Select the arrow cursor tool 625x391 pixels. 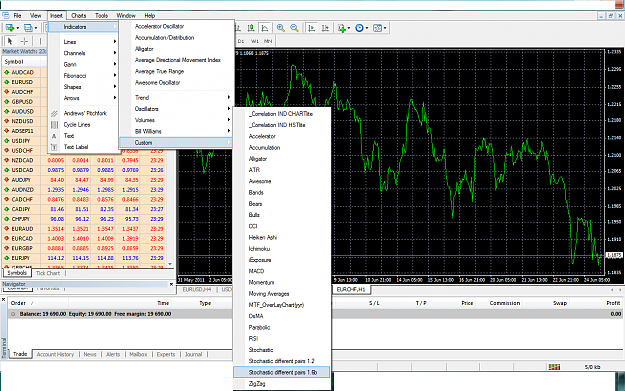(10, 41)
